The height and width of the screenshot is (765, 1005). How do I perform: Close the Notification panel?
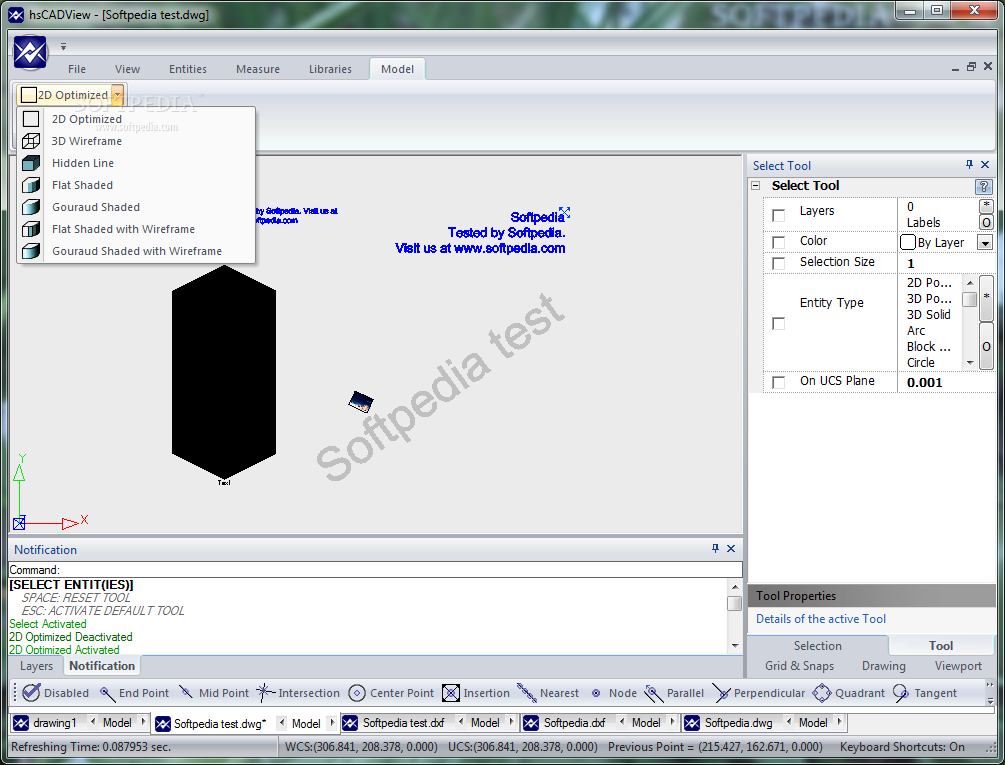click(731, 548)
